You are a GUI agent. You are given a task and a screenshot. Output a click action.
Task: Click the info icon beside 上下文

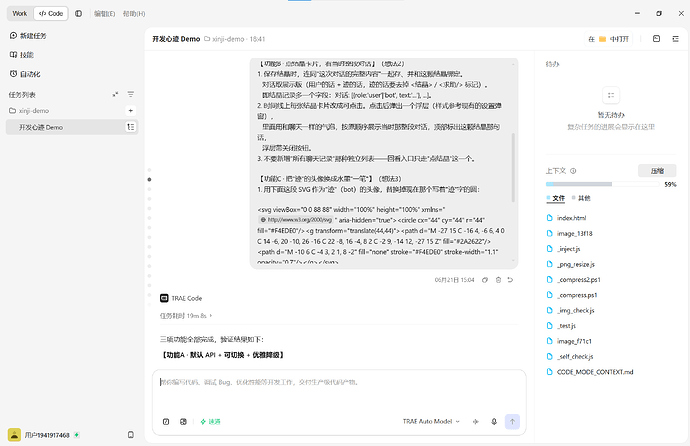[x=573, y=171]
